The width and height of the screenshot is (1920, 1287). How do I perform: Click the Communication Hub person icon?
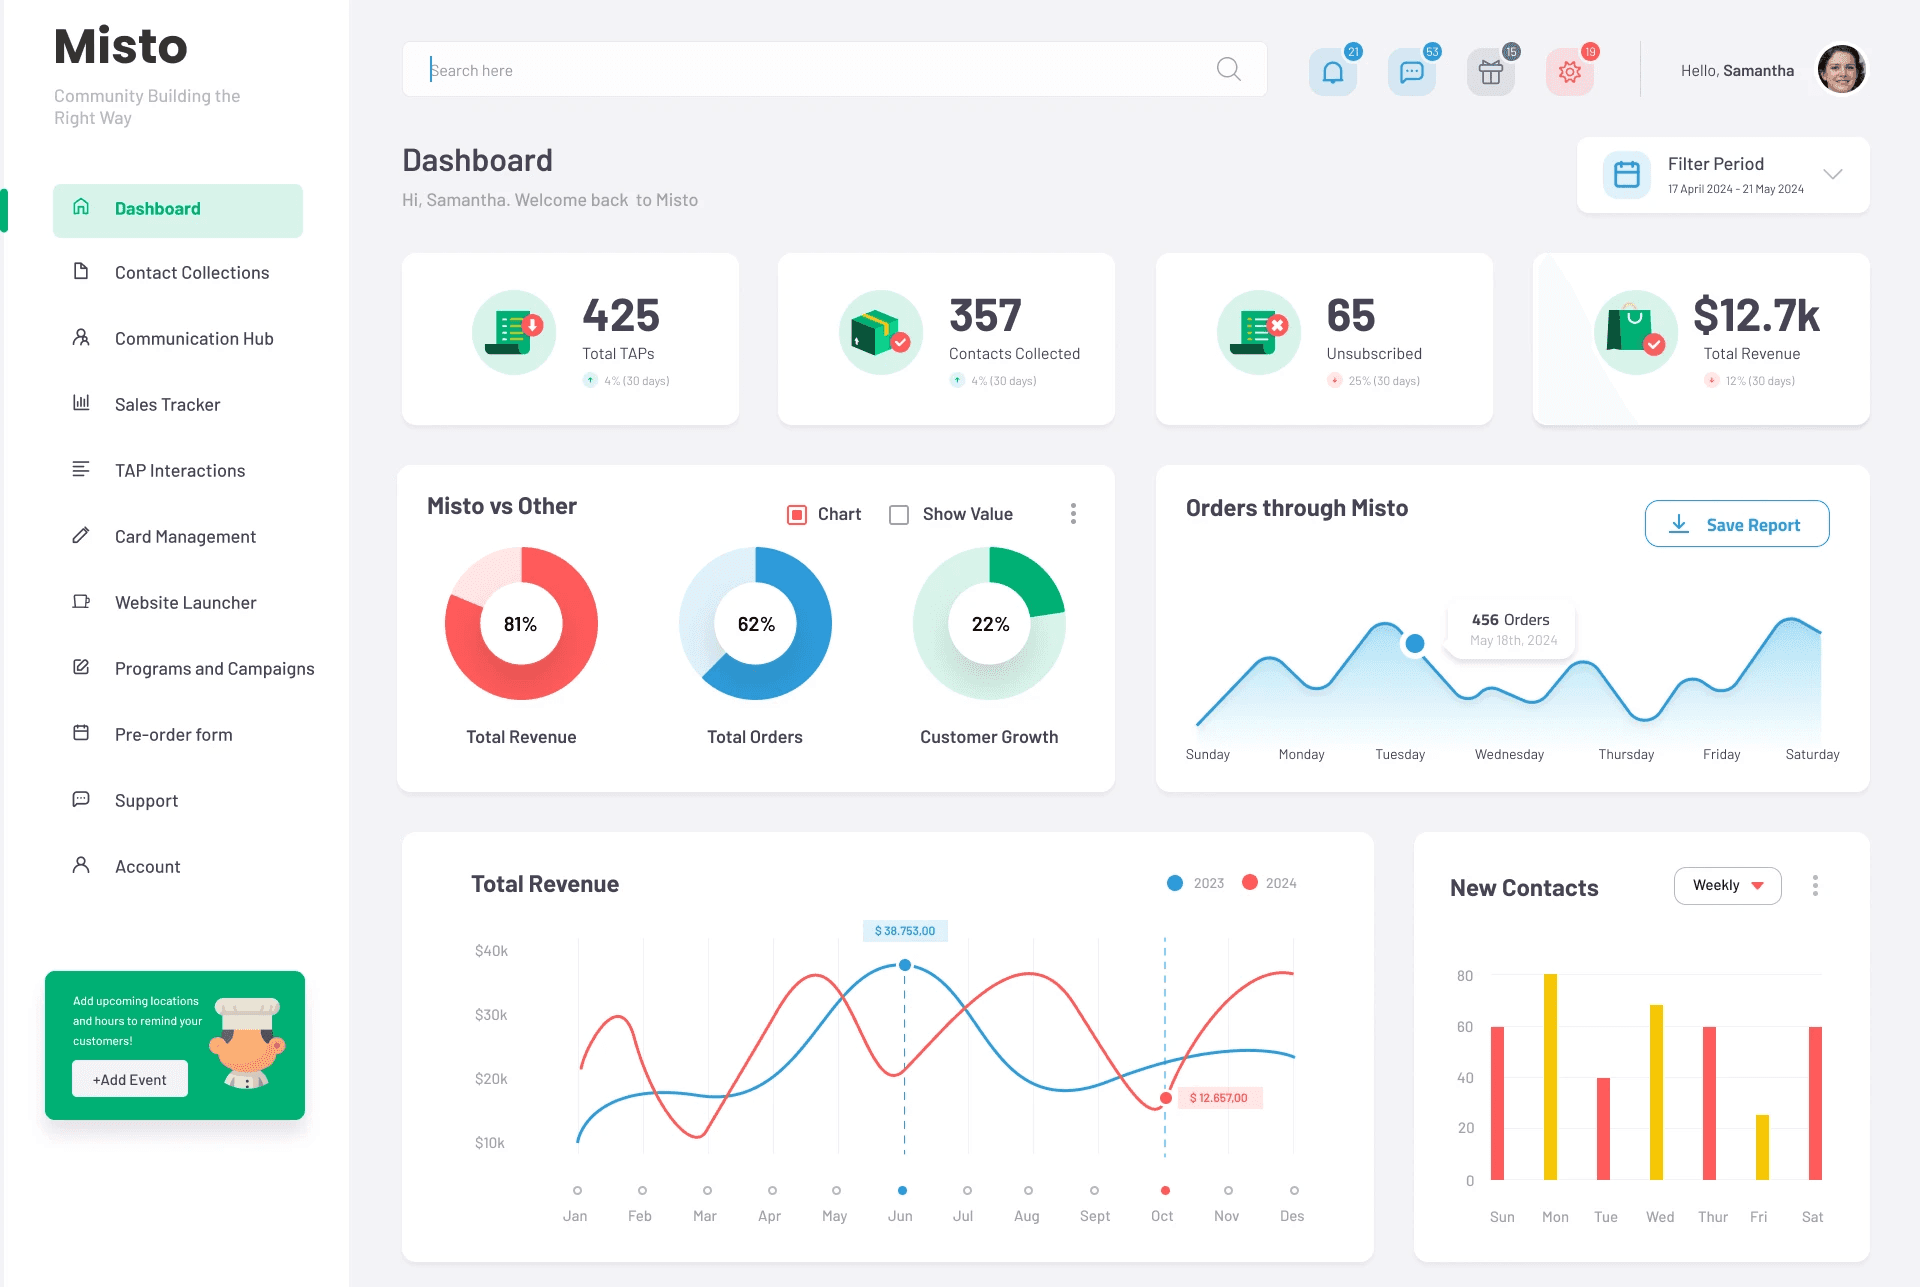[81, 338]
